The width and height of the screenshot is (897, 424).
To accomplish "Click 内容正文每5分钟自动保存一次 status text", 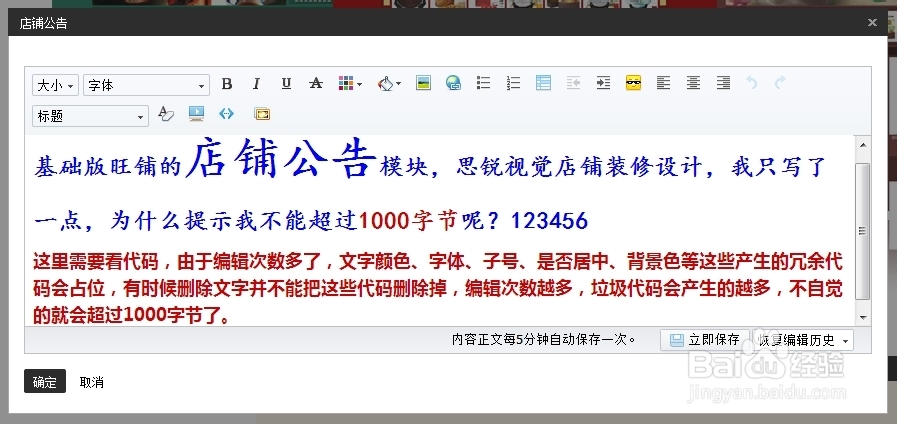I will (x=543, y=340).
